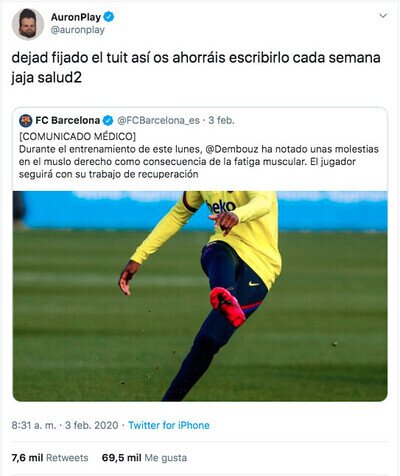The image size is (400, 476).
Task: Open the AuronPlay display name
Action: coord(76,17)
